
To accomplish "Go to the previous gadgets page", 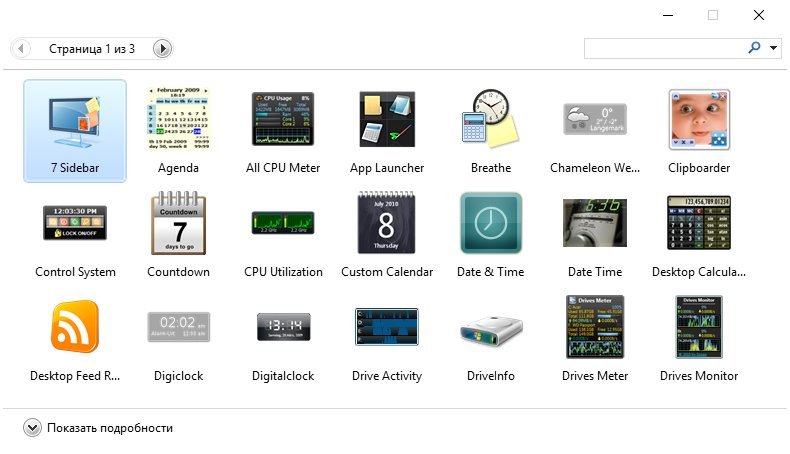I will click(22, 48).
